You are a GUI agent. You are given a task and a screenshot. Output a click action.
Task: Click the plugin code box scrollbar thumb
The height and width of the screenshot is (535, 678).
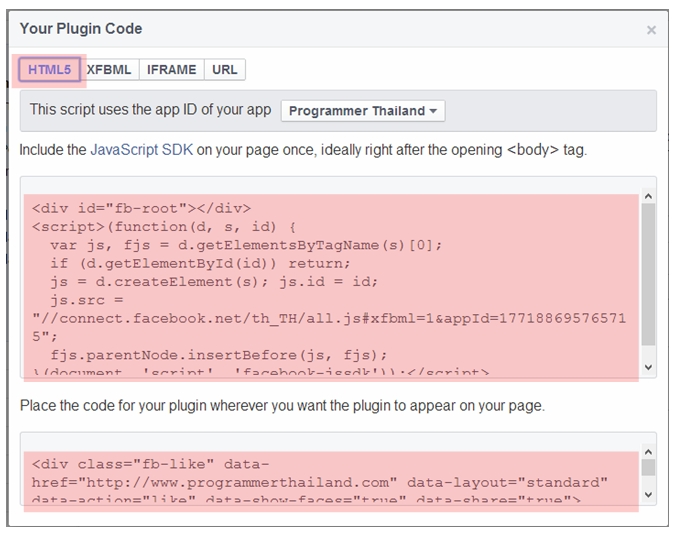click(648, 468)
